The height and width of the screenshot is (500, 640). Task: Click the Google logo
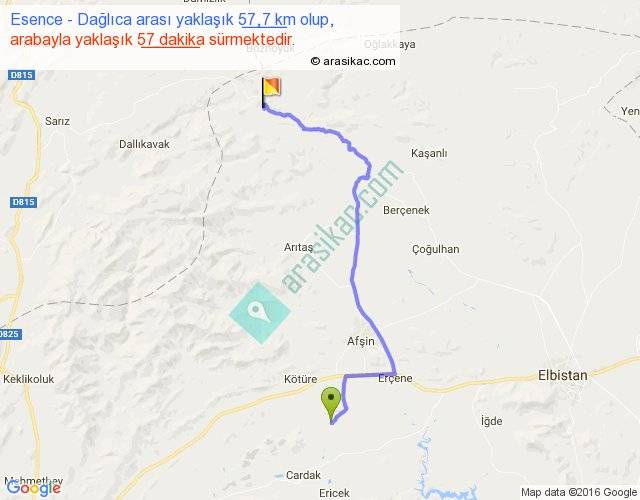click(x=33, y=488)
